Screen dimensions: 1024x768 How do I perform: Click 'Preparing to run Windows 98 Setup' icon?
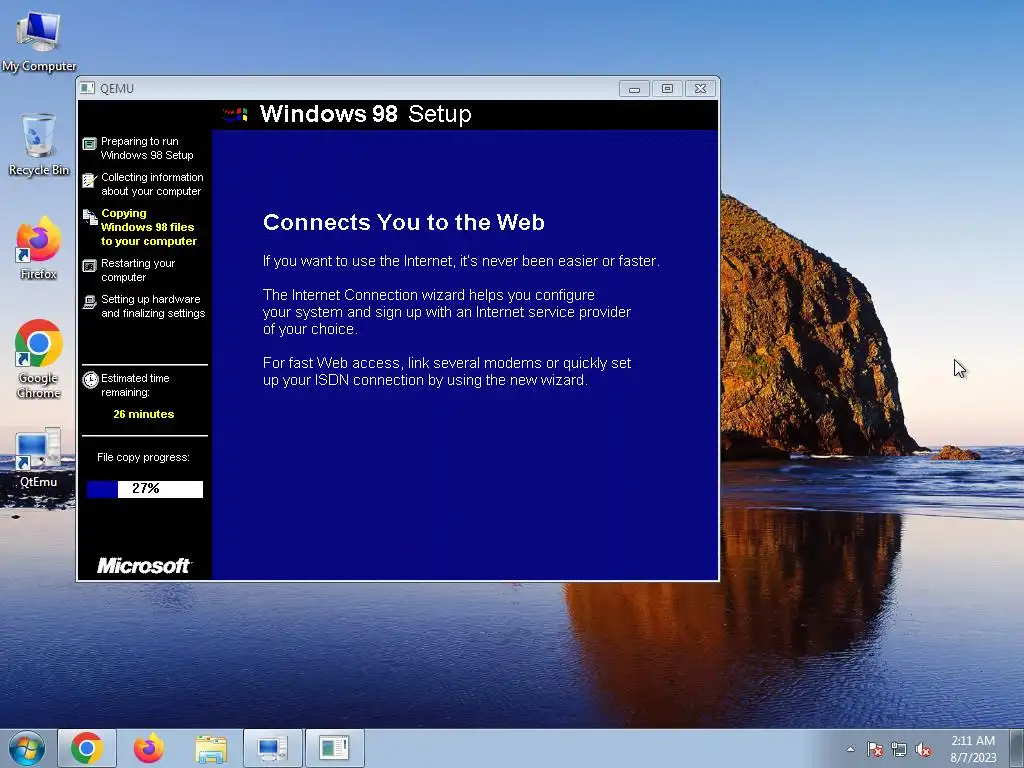click(89, 144)
